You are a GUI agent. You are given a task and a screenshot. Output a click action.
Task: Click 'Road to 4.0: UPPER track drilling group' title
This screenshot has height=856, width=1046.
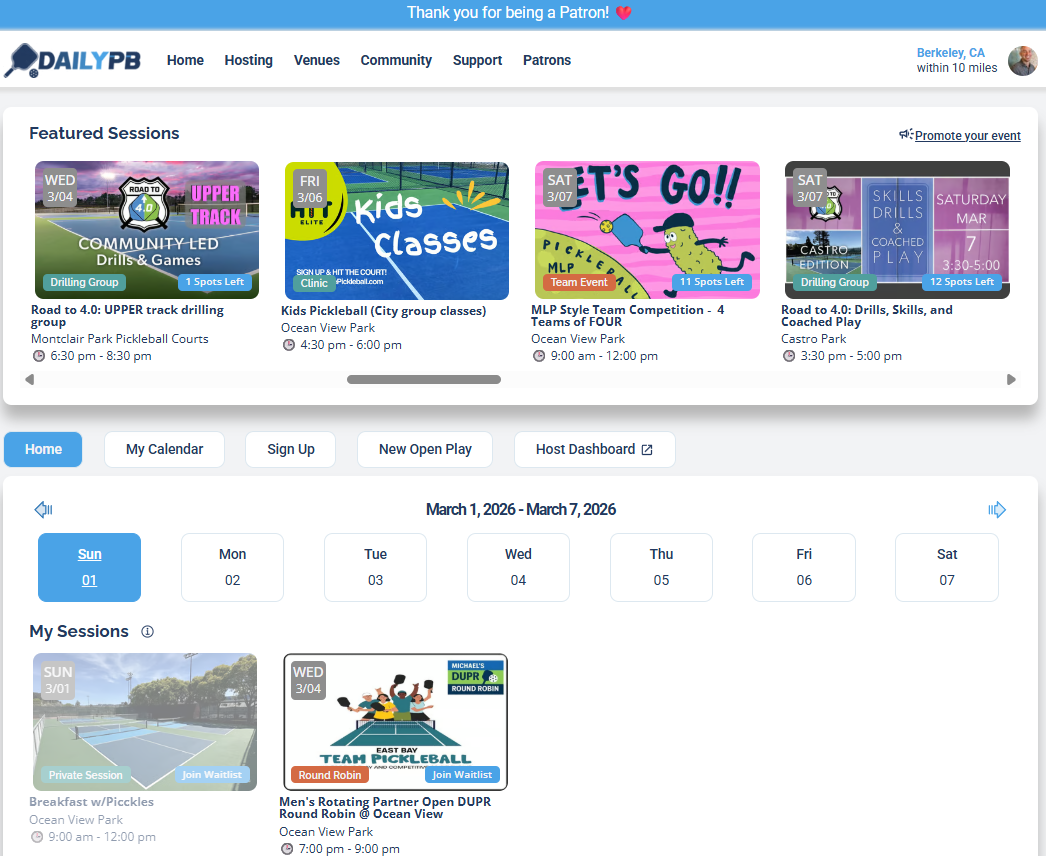[x=127, y=316]
